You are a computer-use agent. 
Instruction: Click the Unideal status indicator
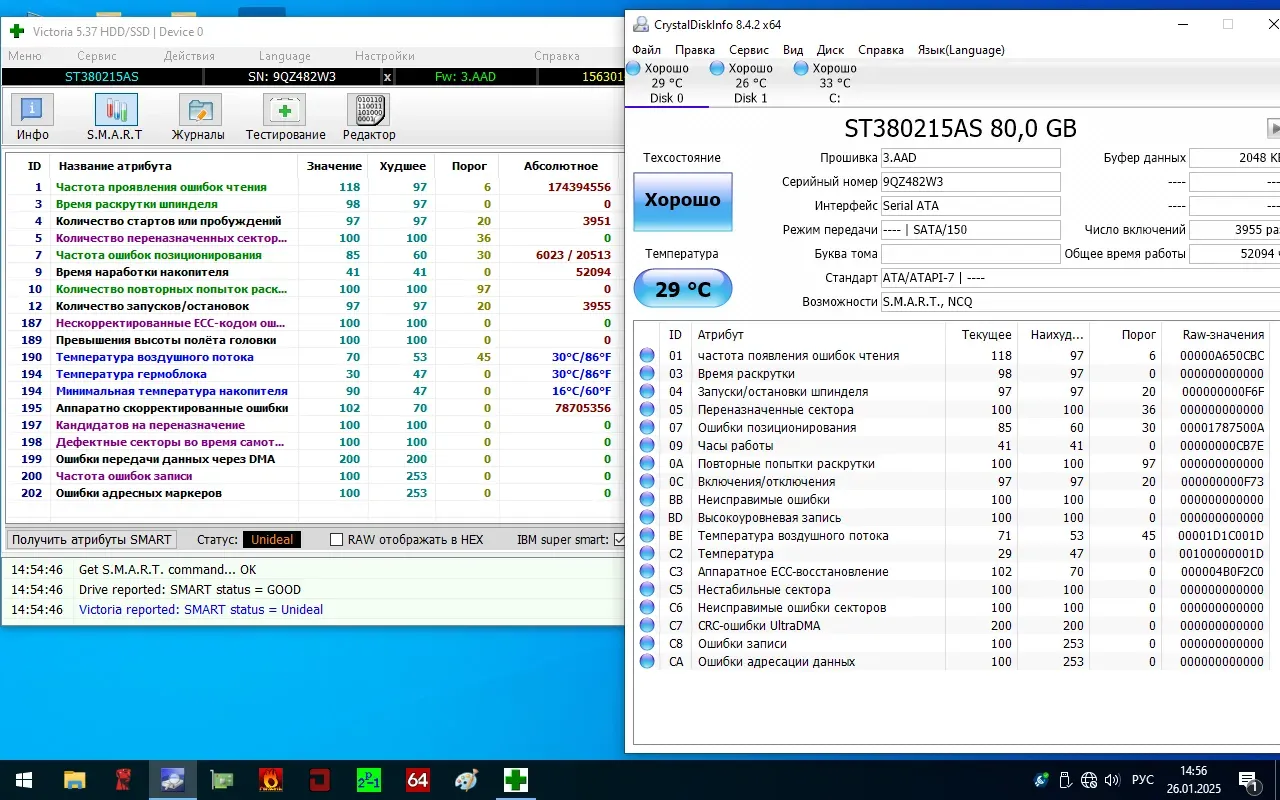[272, 540]
